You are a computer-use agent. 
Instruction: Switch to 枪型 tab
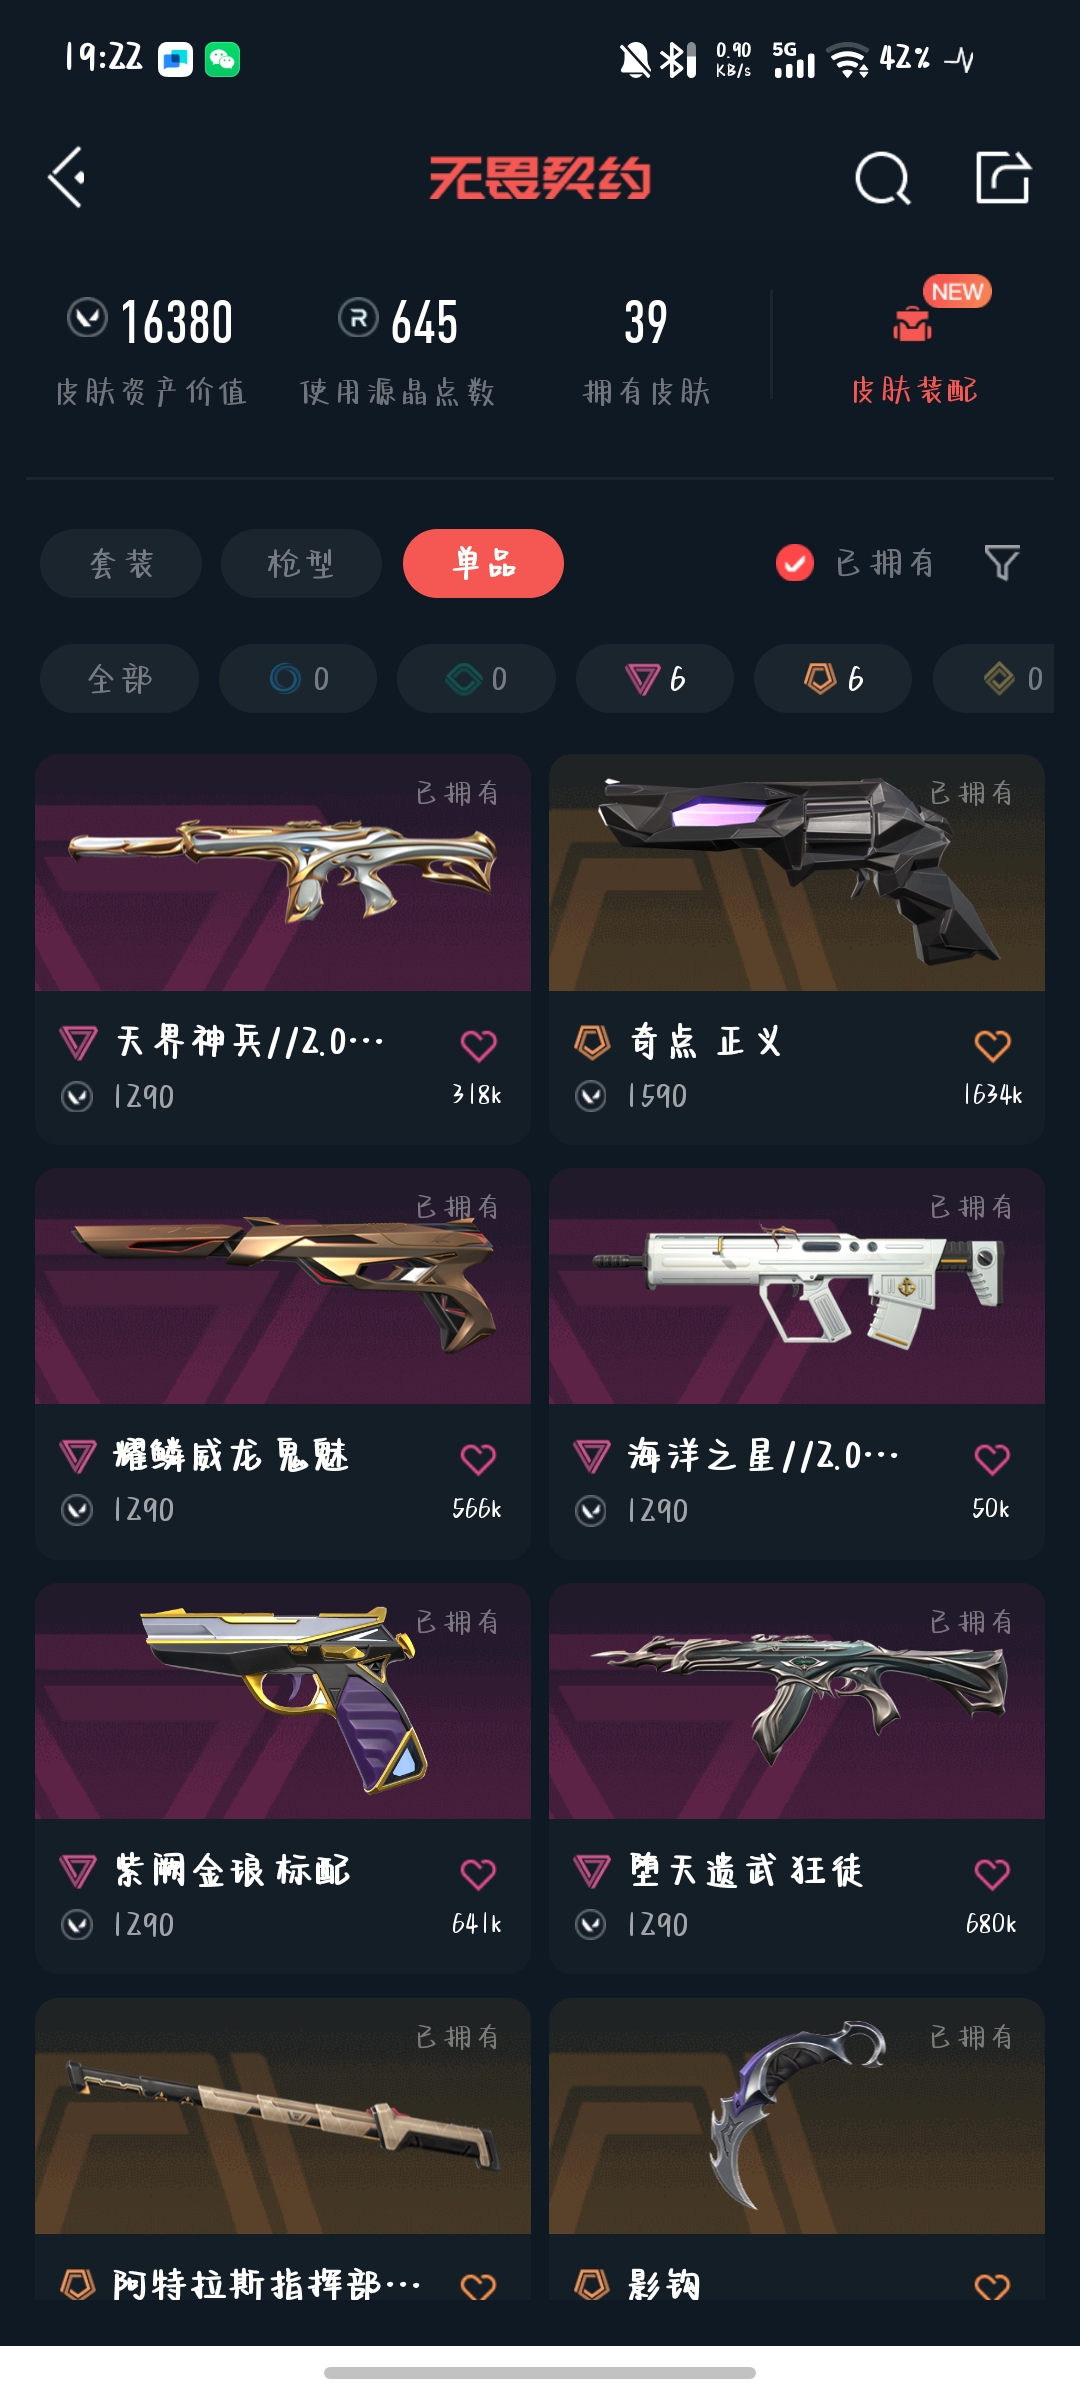[301, 563]
